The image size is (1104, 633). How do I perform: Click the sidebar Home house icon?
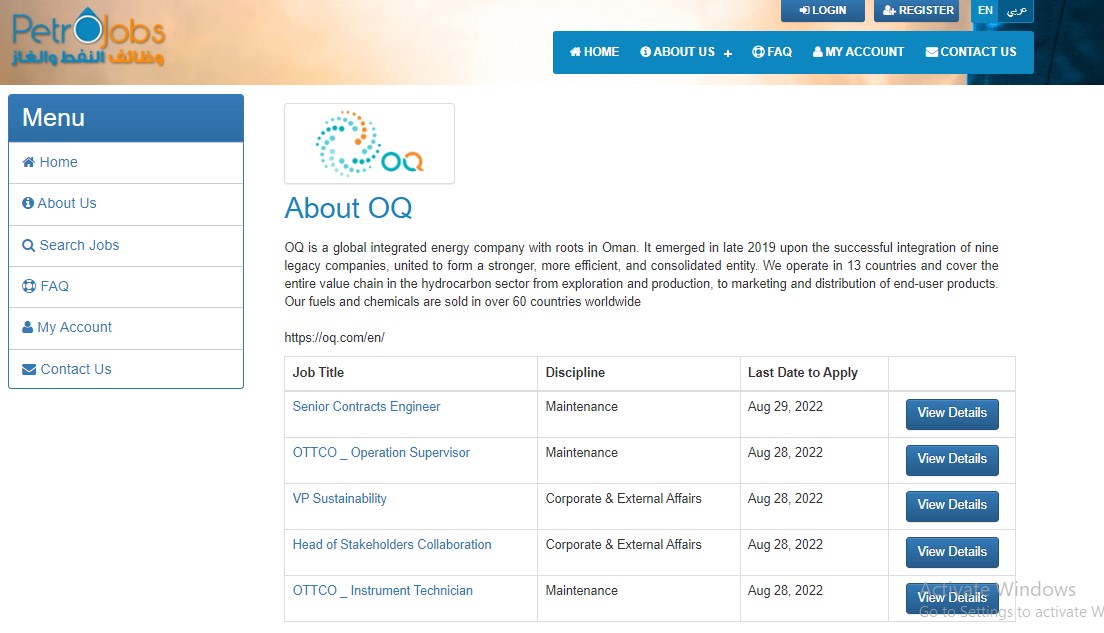click(x=29, y=162)
